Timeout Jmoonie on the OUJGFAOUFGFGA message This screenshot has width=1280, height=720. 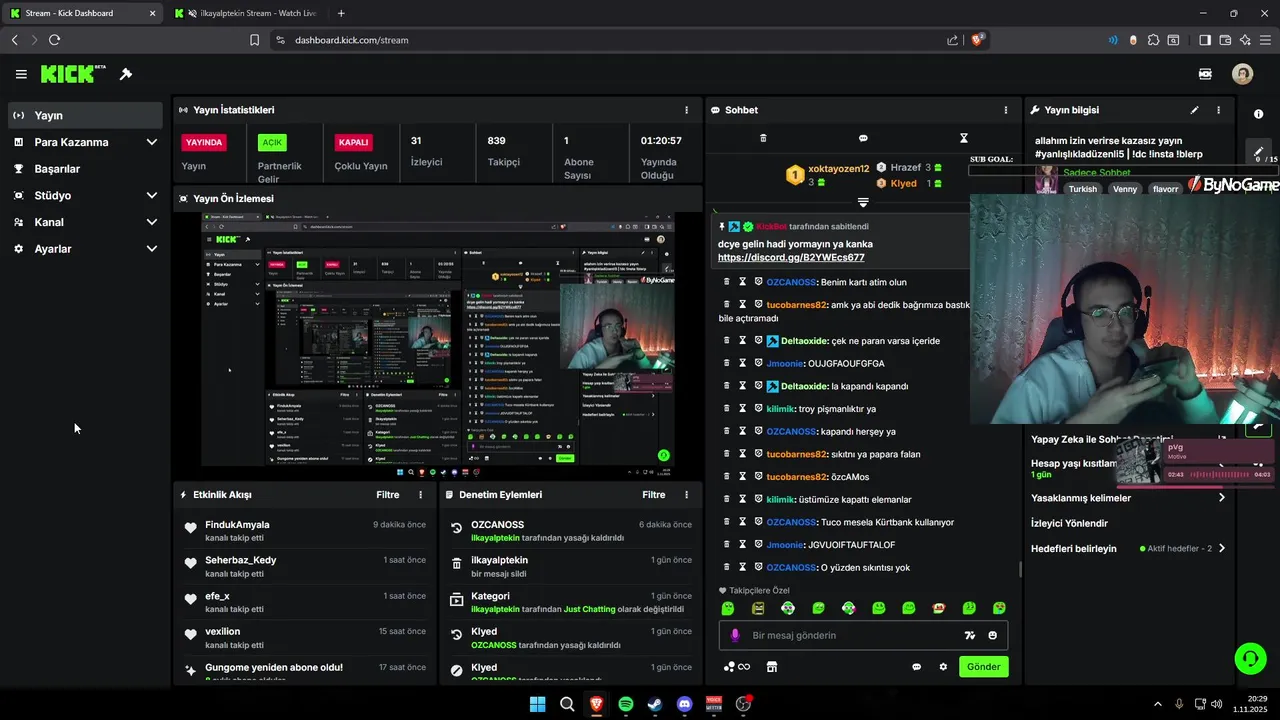(743, 363)
